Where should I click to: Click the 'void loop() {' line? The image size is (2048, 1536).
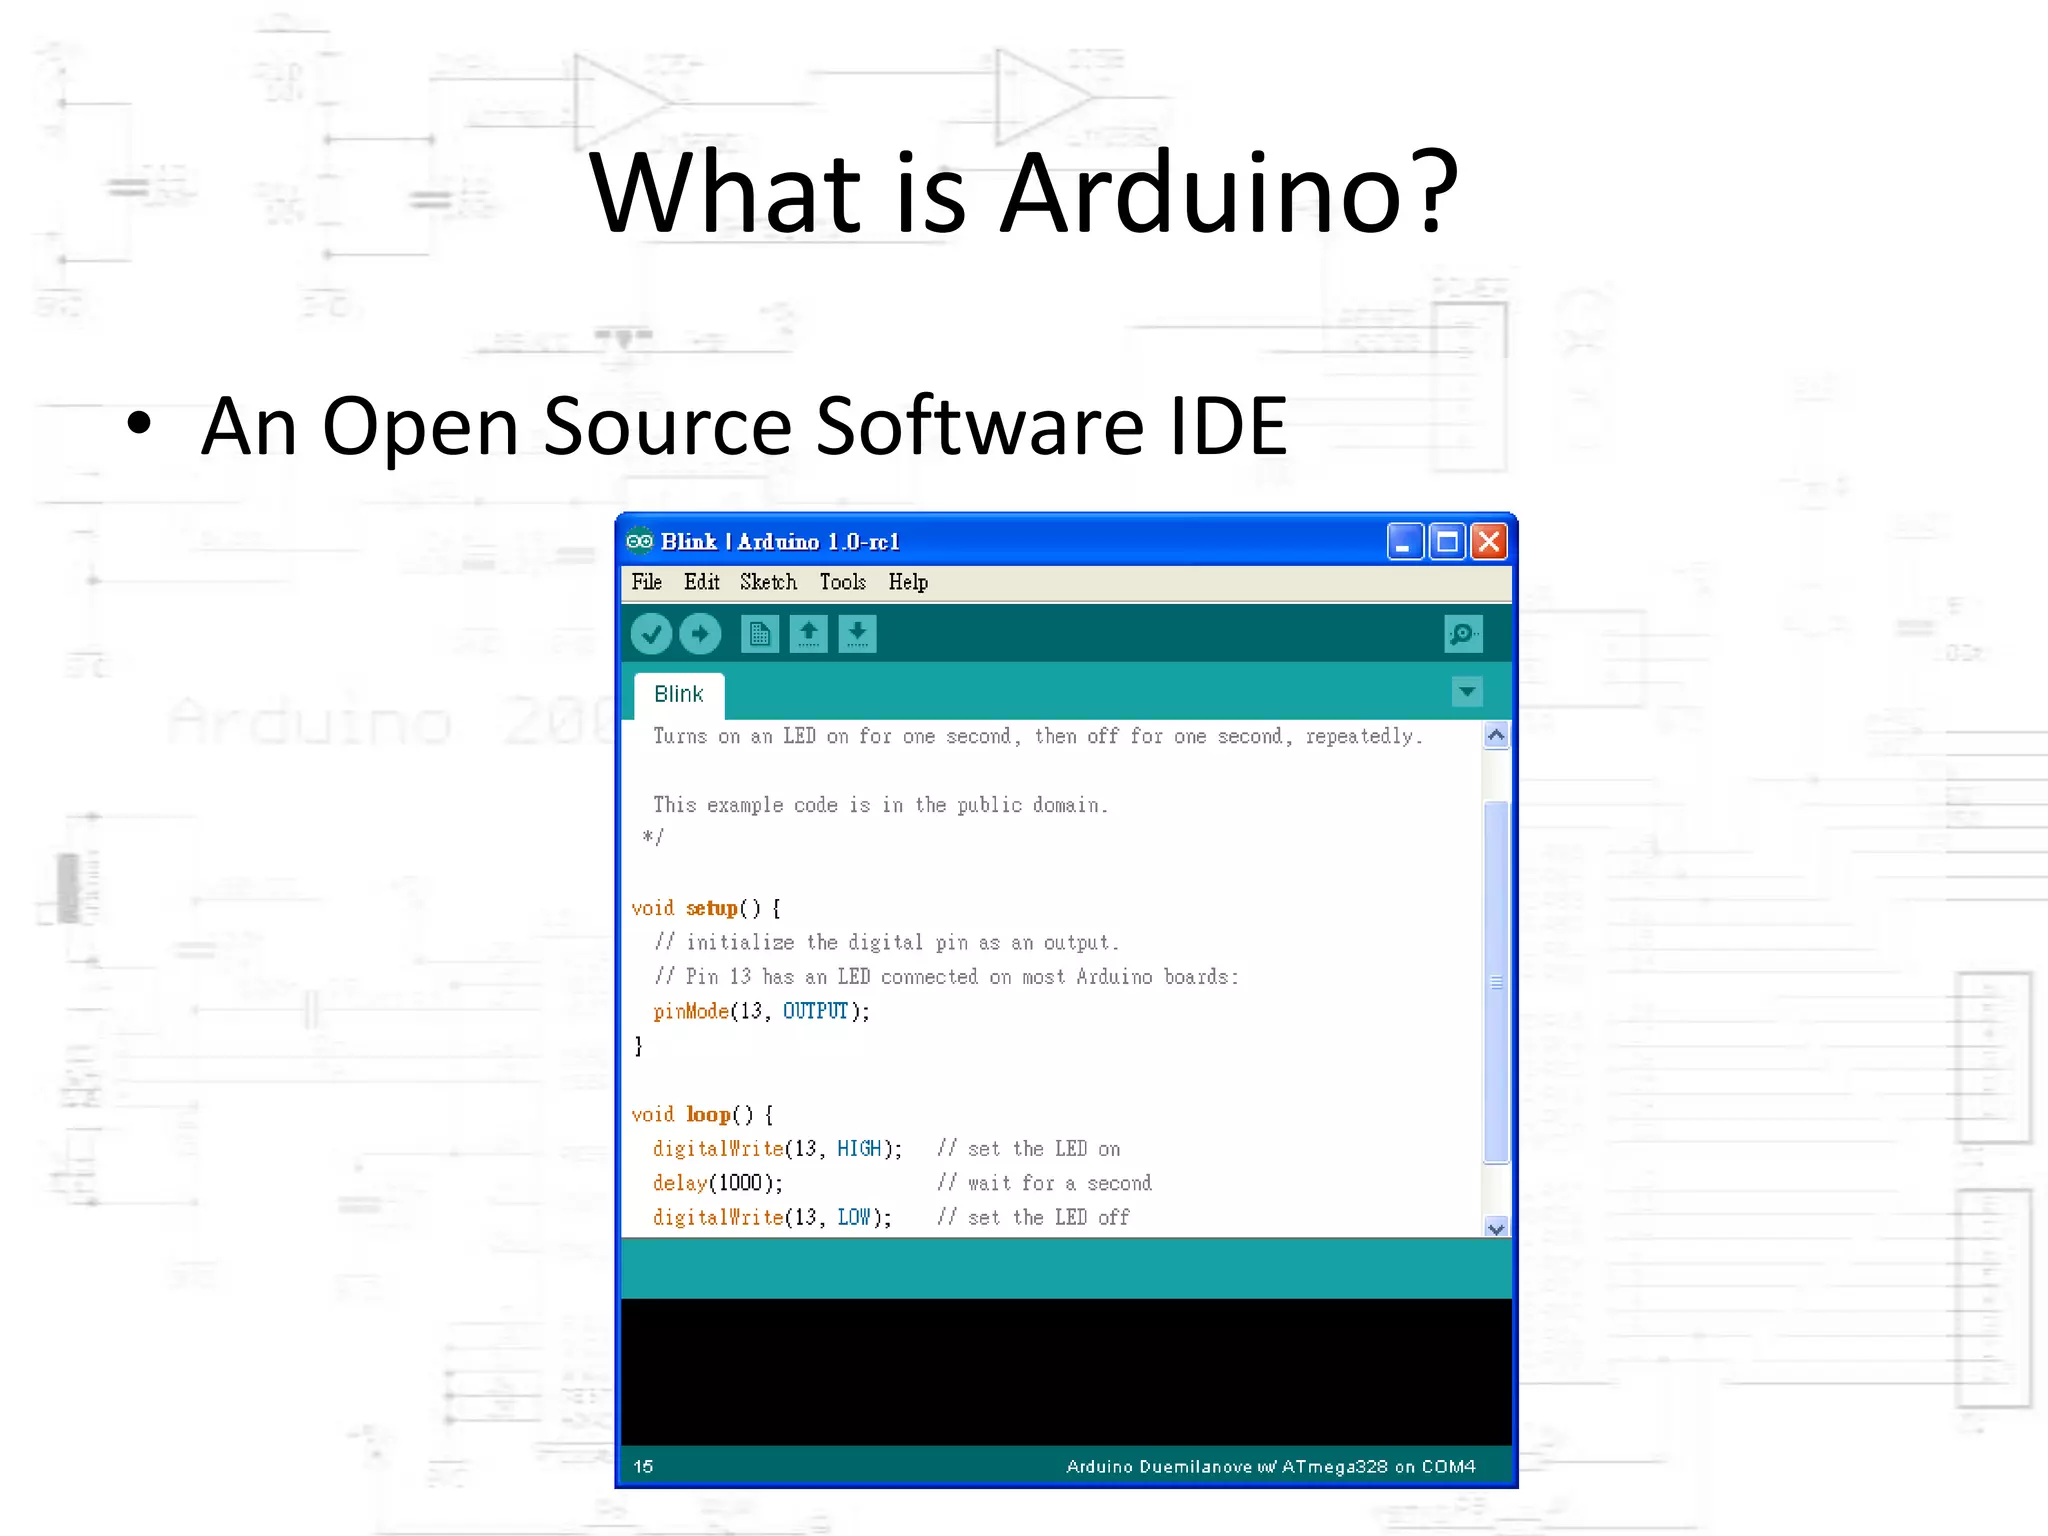[702, 1114]
